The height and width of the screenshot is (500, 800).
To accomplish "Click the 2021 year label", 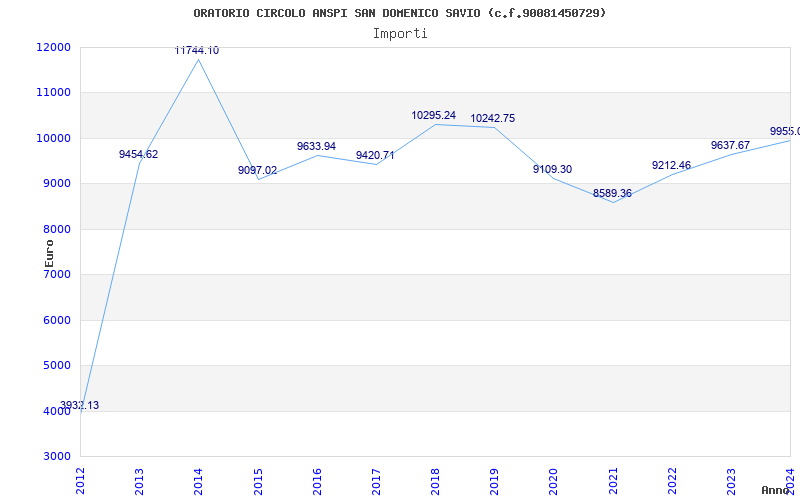I will [x=613, y=481].
